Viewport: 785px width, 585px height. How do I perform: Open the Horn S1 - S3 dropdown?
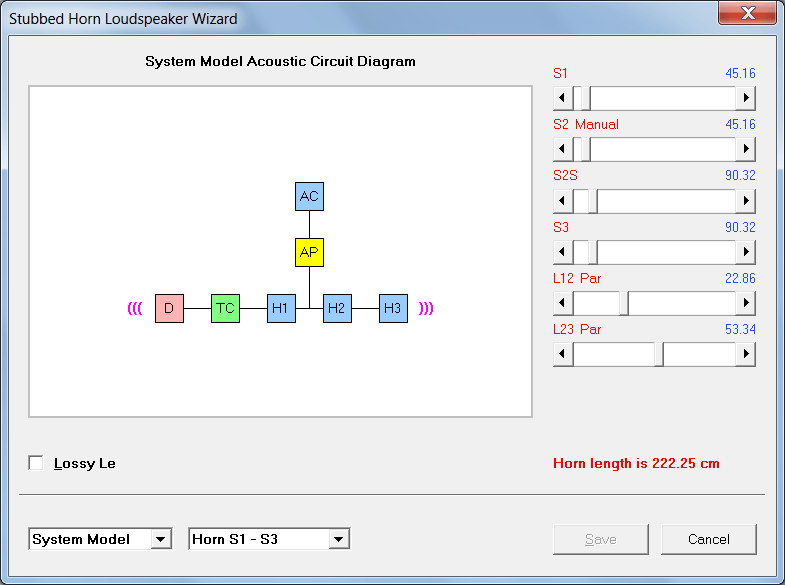pos(339,539)
